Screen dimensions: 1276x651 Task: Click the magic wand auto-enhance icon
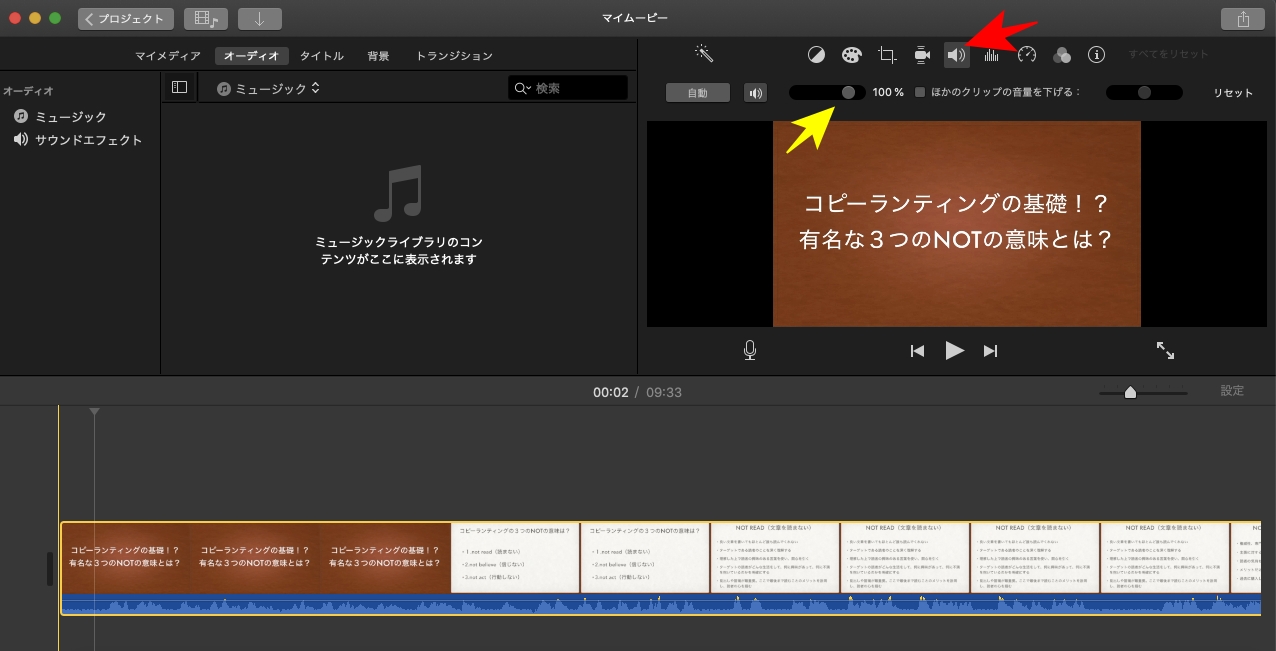pyautogui.click(x=704, y=54)
